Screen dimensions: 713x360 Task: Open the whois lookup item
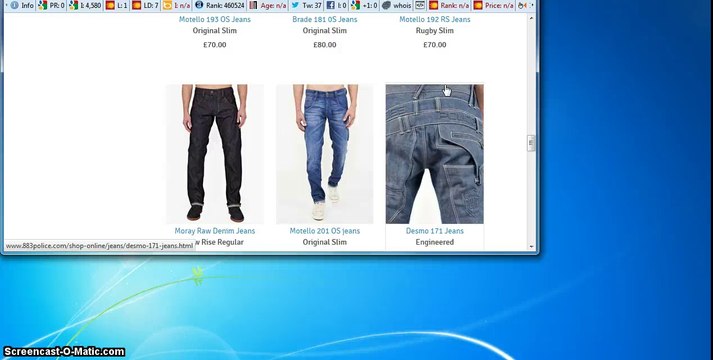point(397,5)
